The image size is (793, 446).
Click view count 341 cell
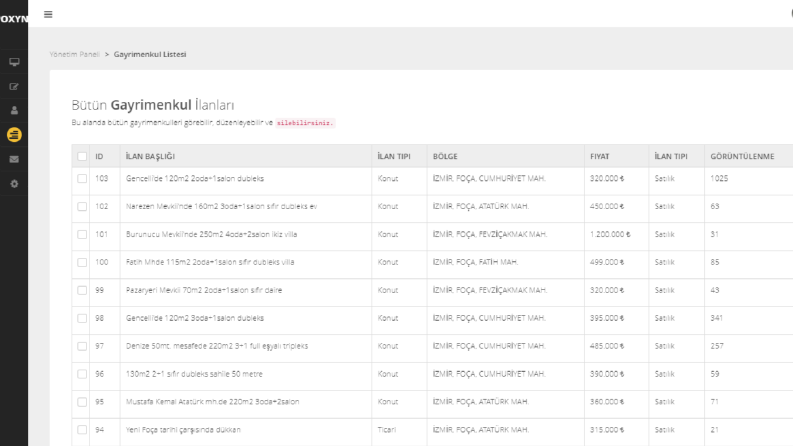pyautogui.click(x=717, y=318)
